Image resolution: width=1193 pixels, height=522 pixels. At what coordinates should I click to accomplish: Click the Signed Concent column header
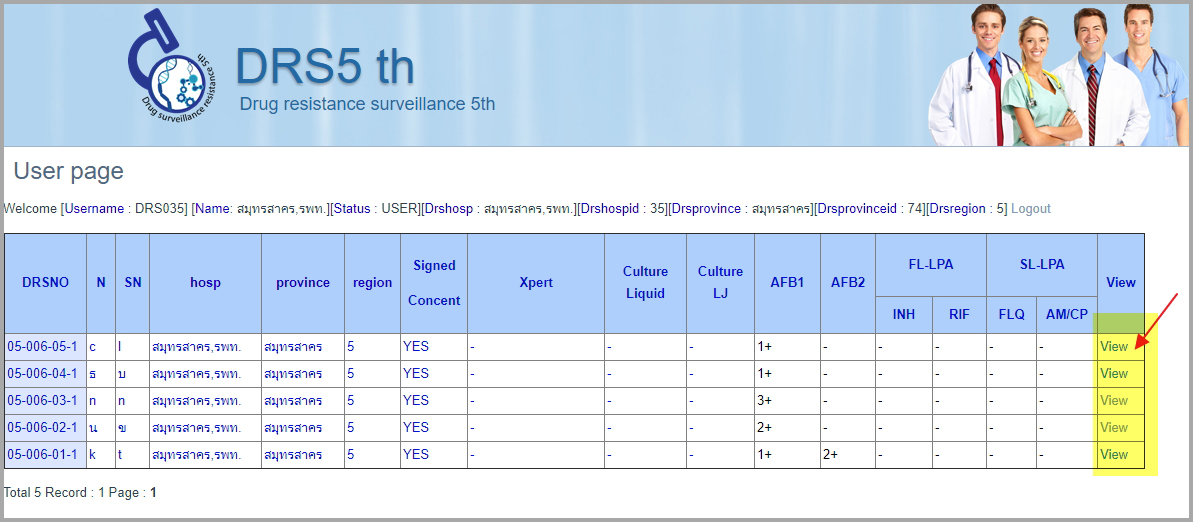click(434, 283)
